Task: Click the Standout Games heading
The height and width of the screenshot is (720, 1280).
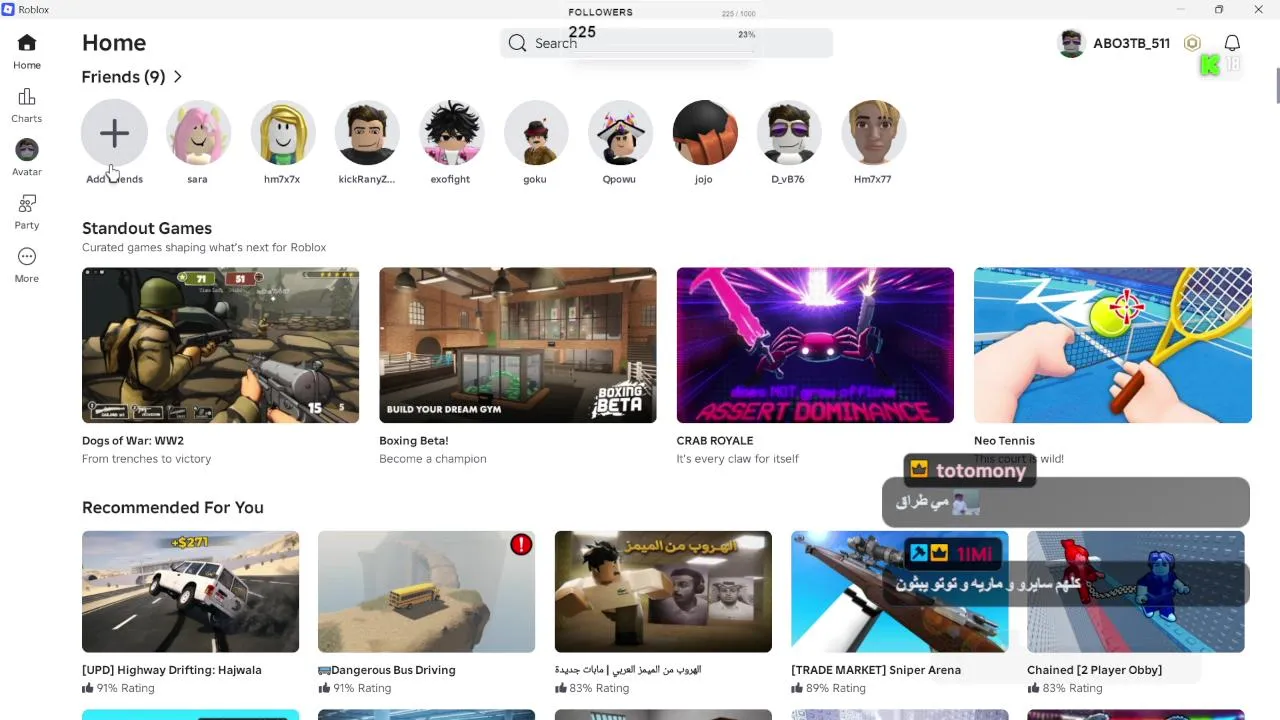Action: coord(147,228)
